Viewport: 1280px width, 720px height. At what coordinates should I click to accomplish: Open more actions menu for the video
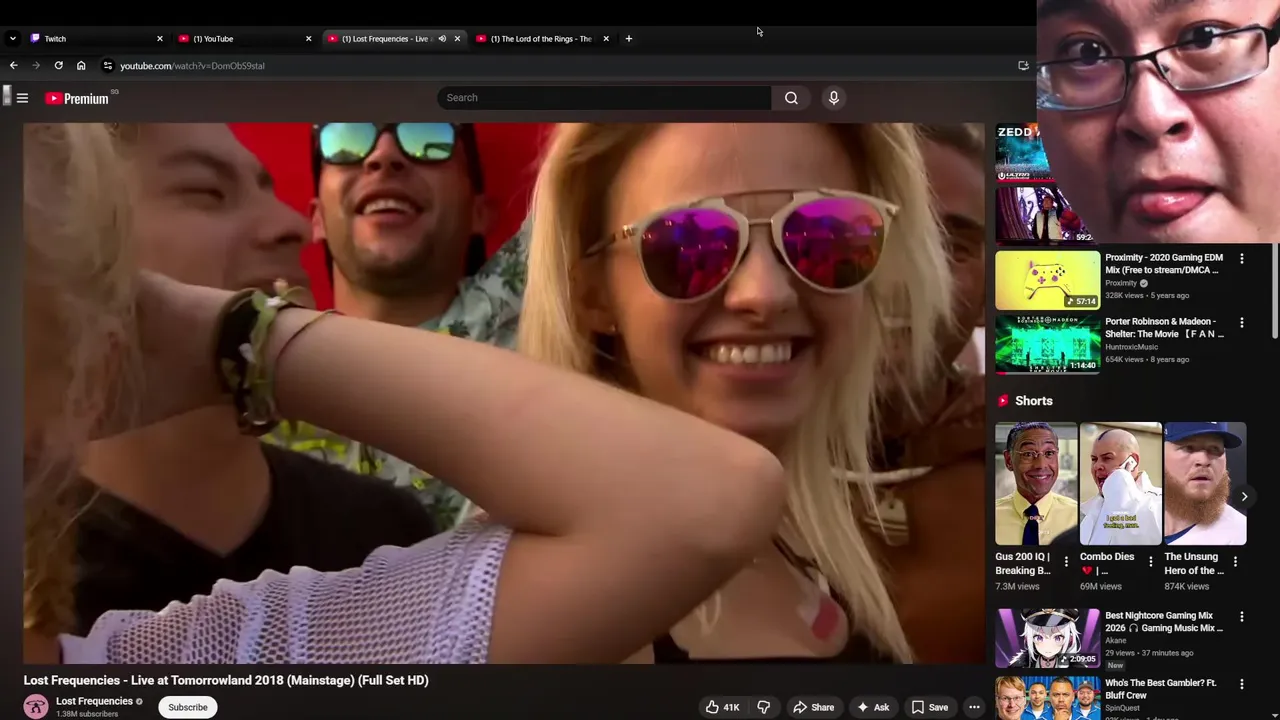point(974,707)
